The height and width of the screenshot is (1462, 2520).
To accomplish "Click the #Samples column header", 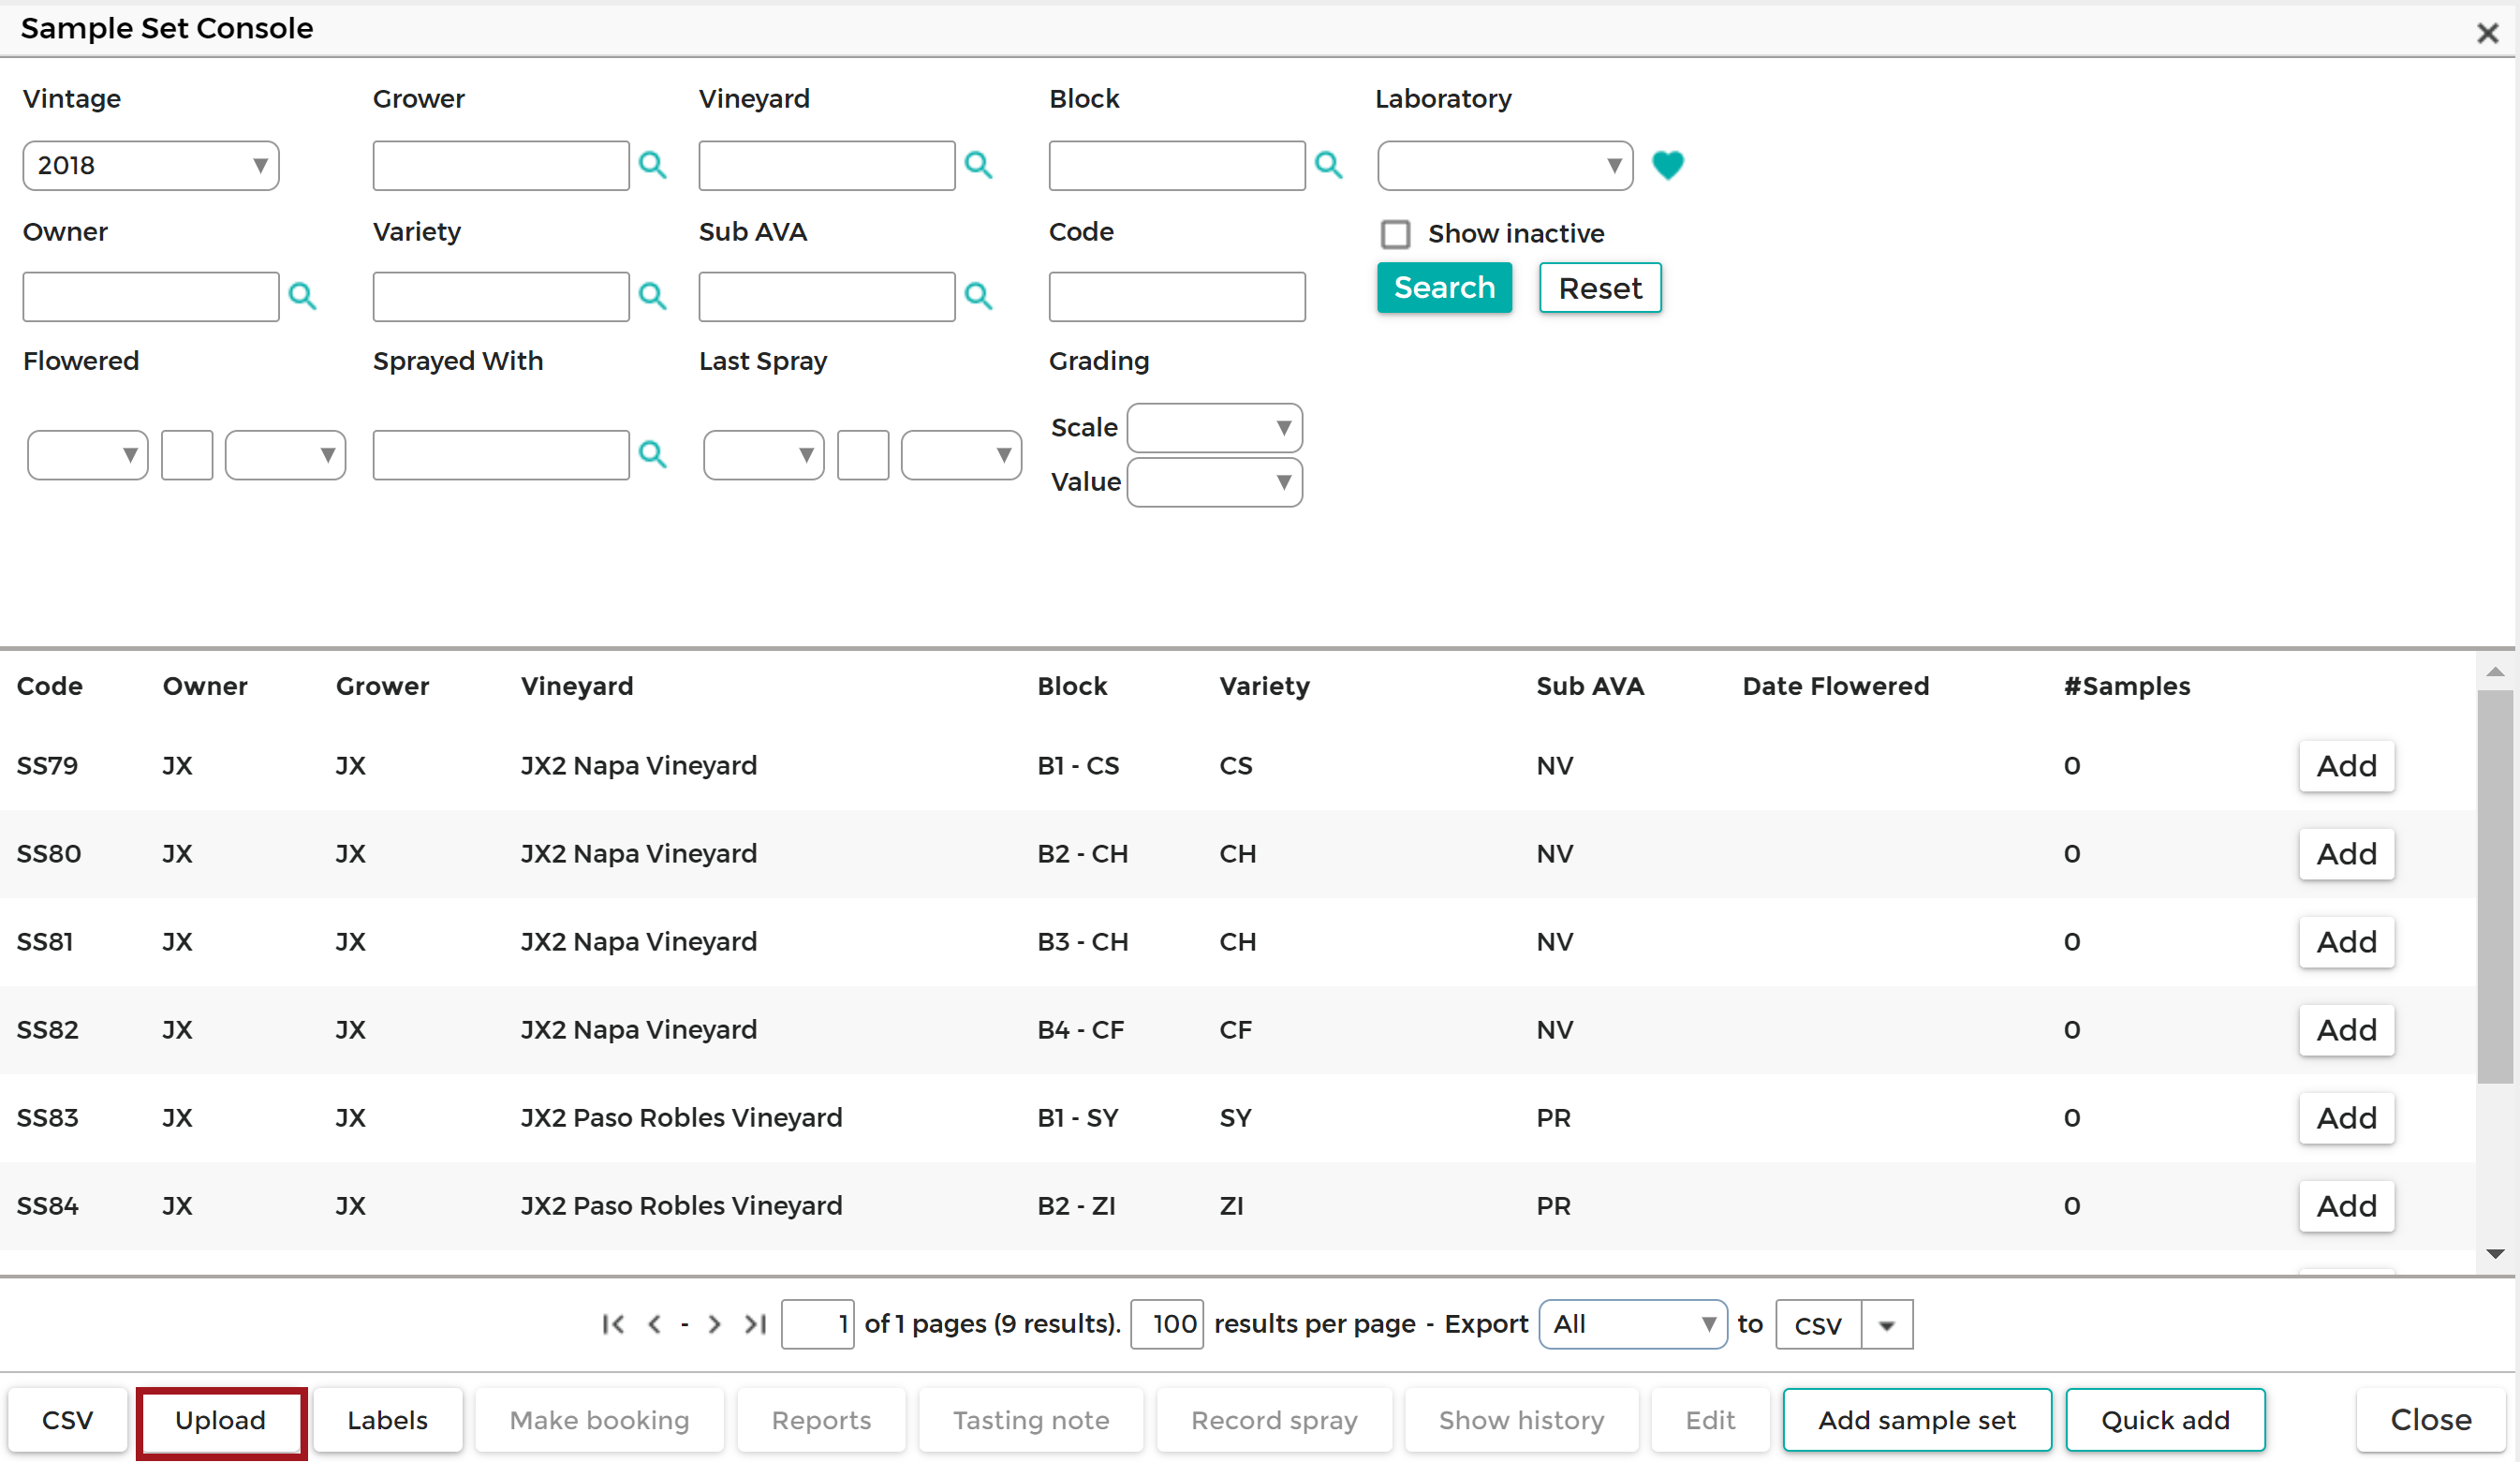I will 2127,686.
